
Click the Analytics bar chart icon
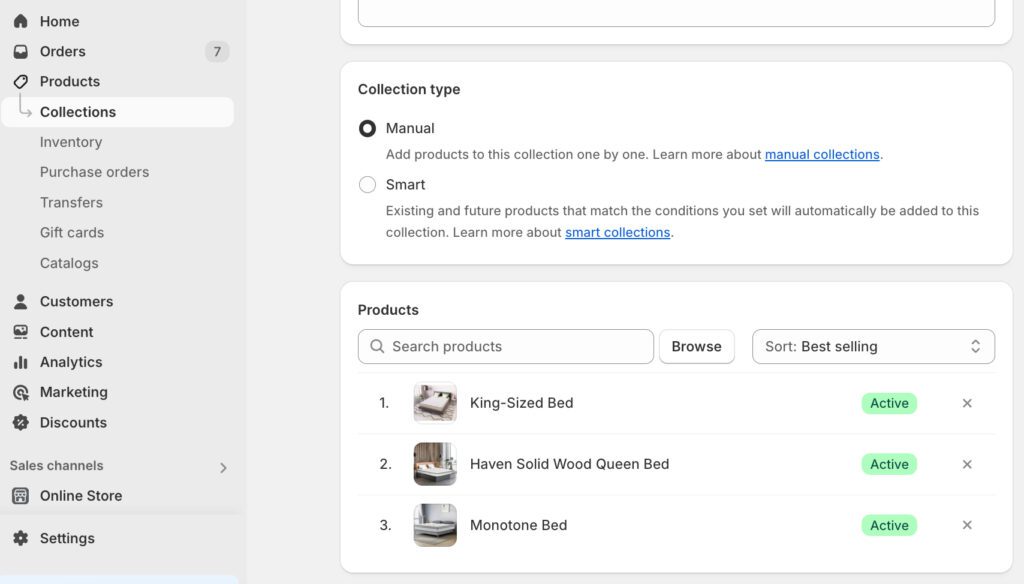(20, 362)
